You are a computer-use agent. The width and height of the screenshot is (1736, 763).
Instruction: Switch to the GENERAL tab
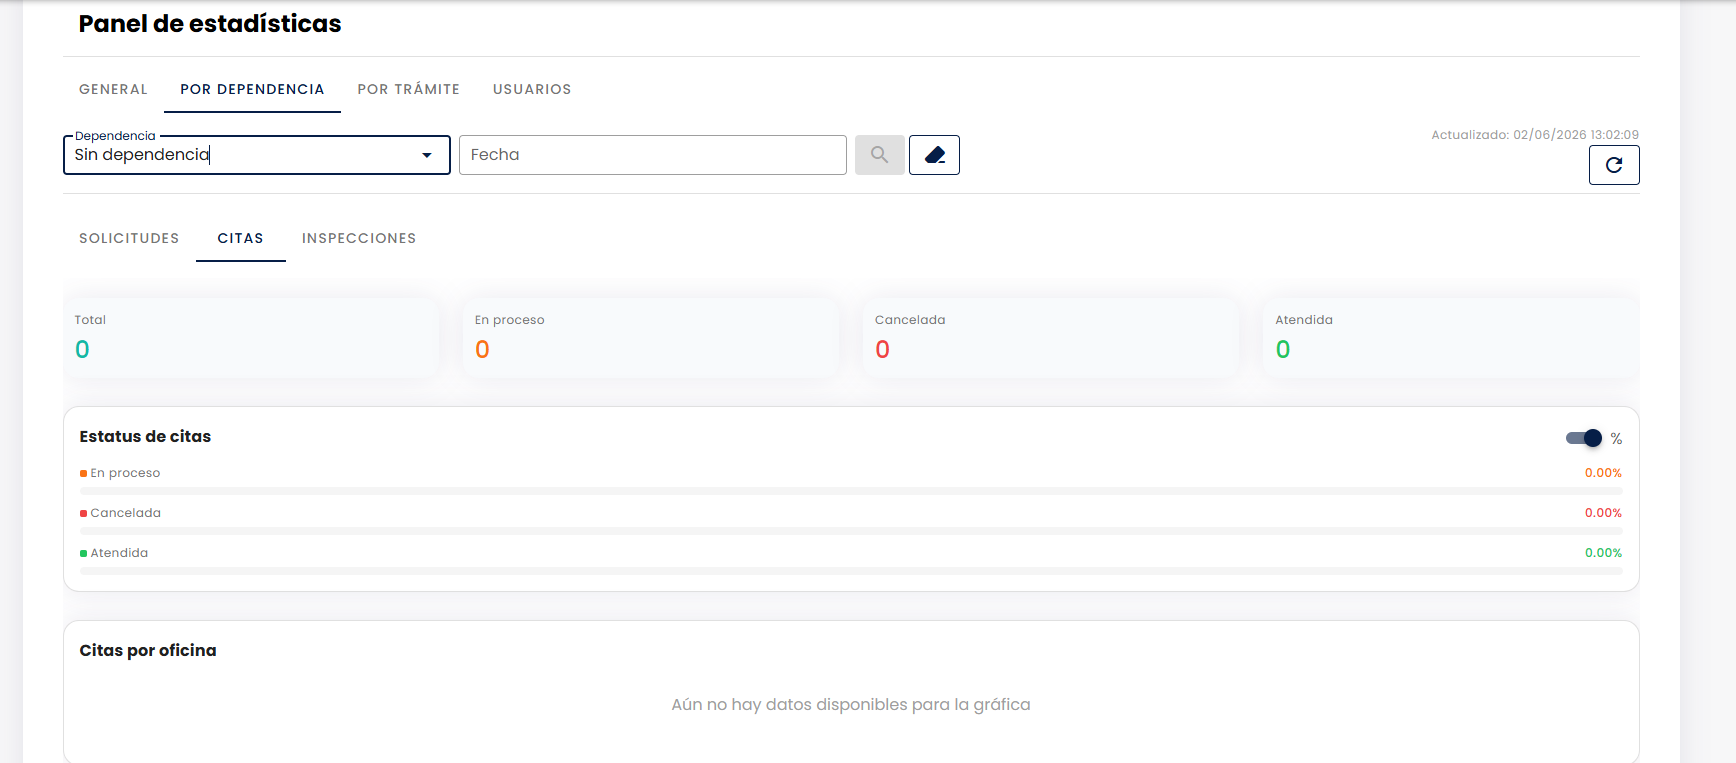(x=113, y=89)
